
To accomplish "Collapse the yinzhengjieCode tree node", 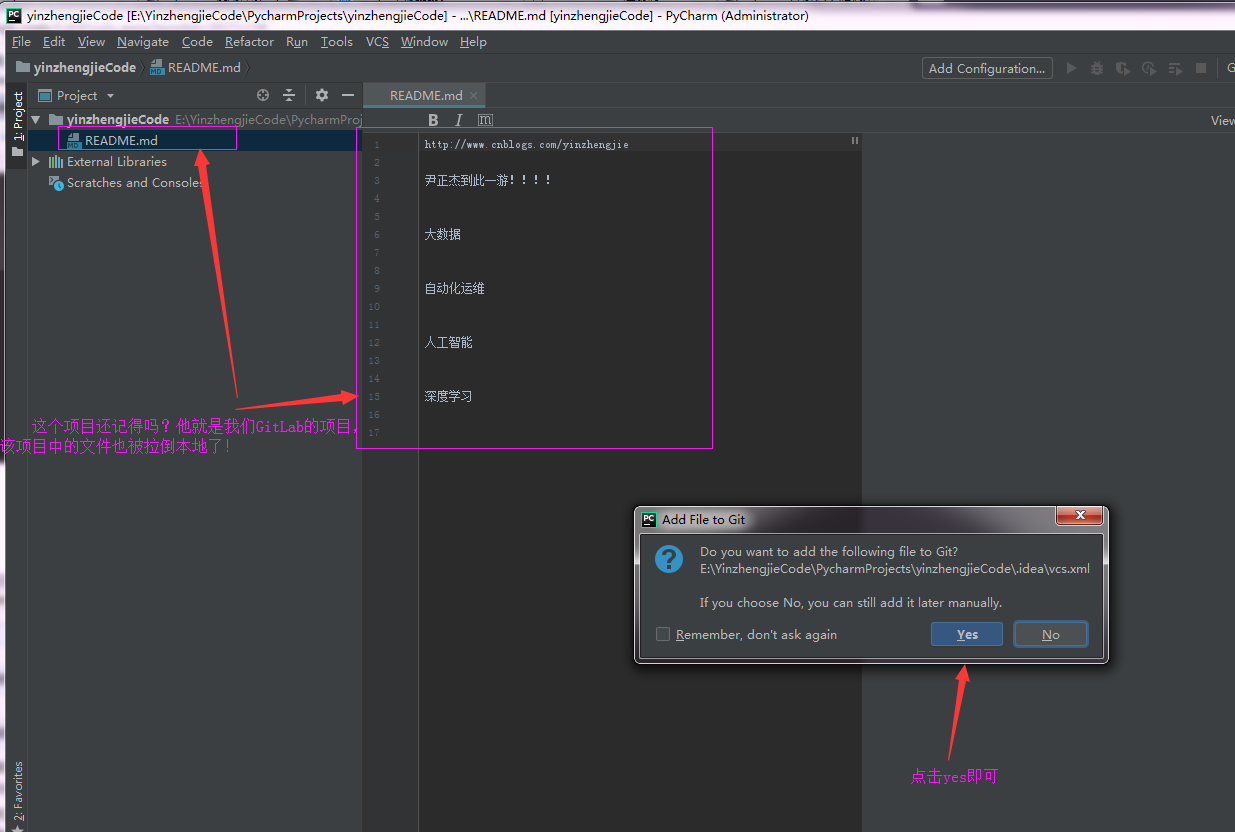I will pyautogui.click(x=36, y=119).
